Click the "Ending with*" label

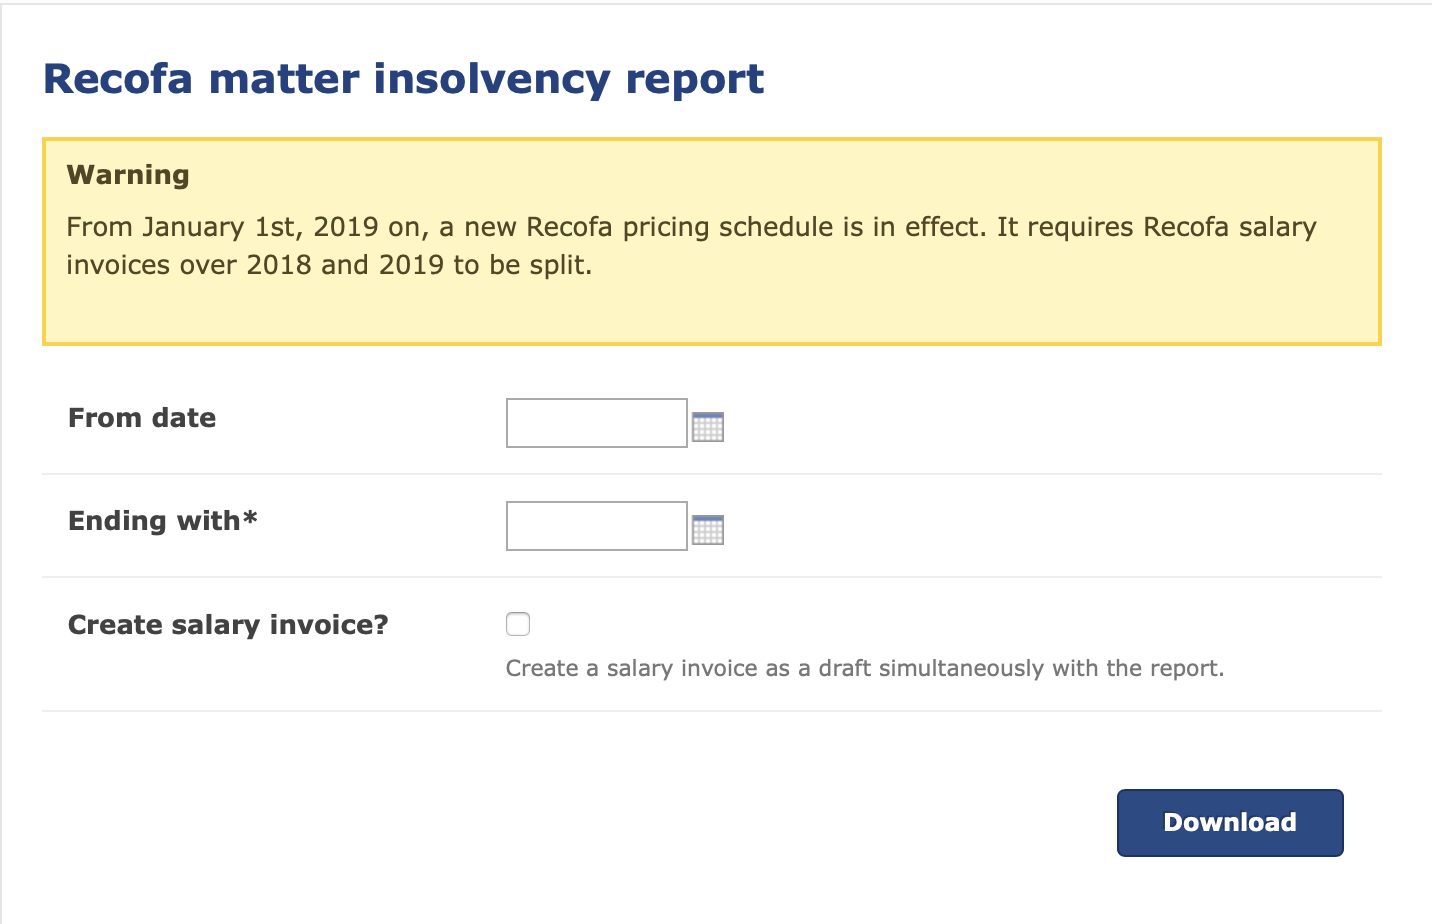[x=163, y=521]
